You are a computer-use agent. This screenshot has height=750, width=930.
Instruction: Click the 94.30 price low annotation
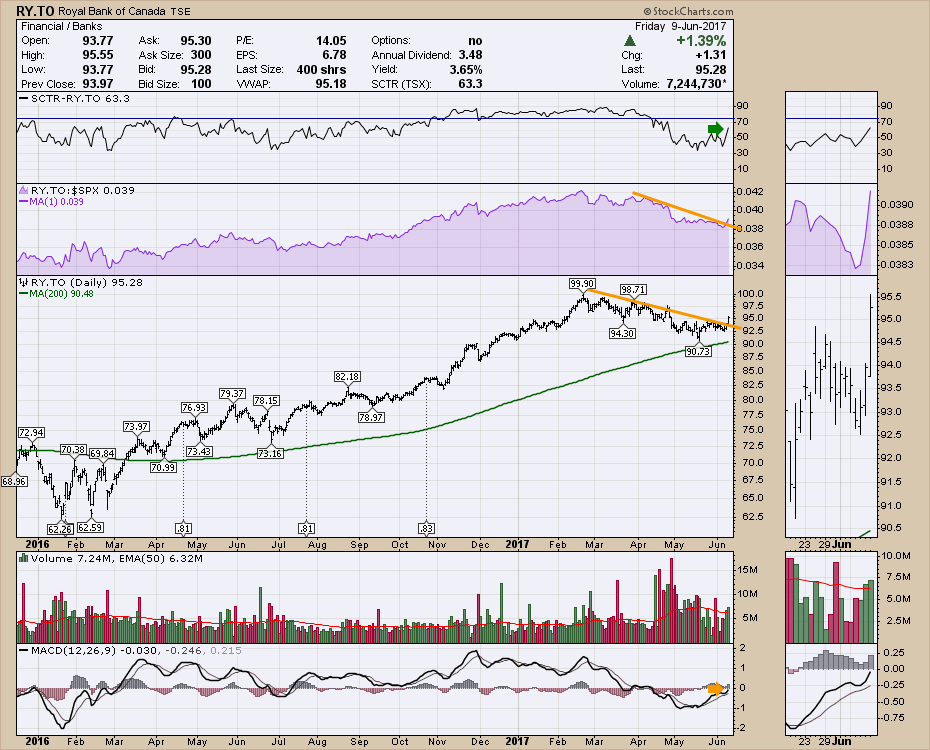622,334
